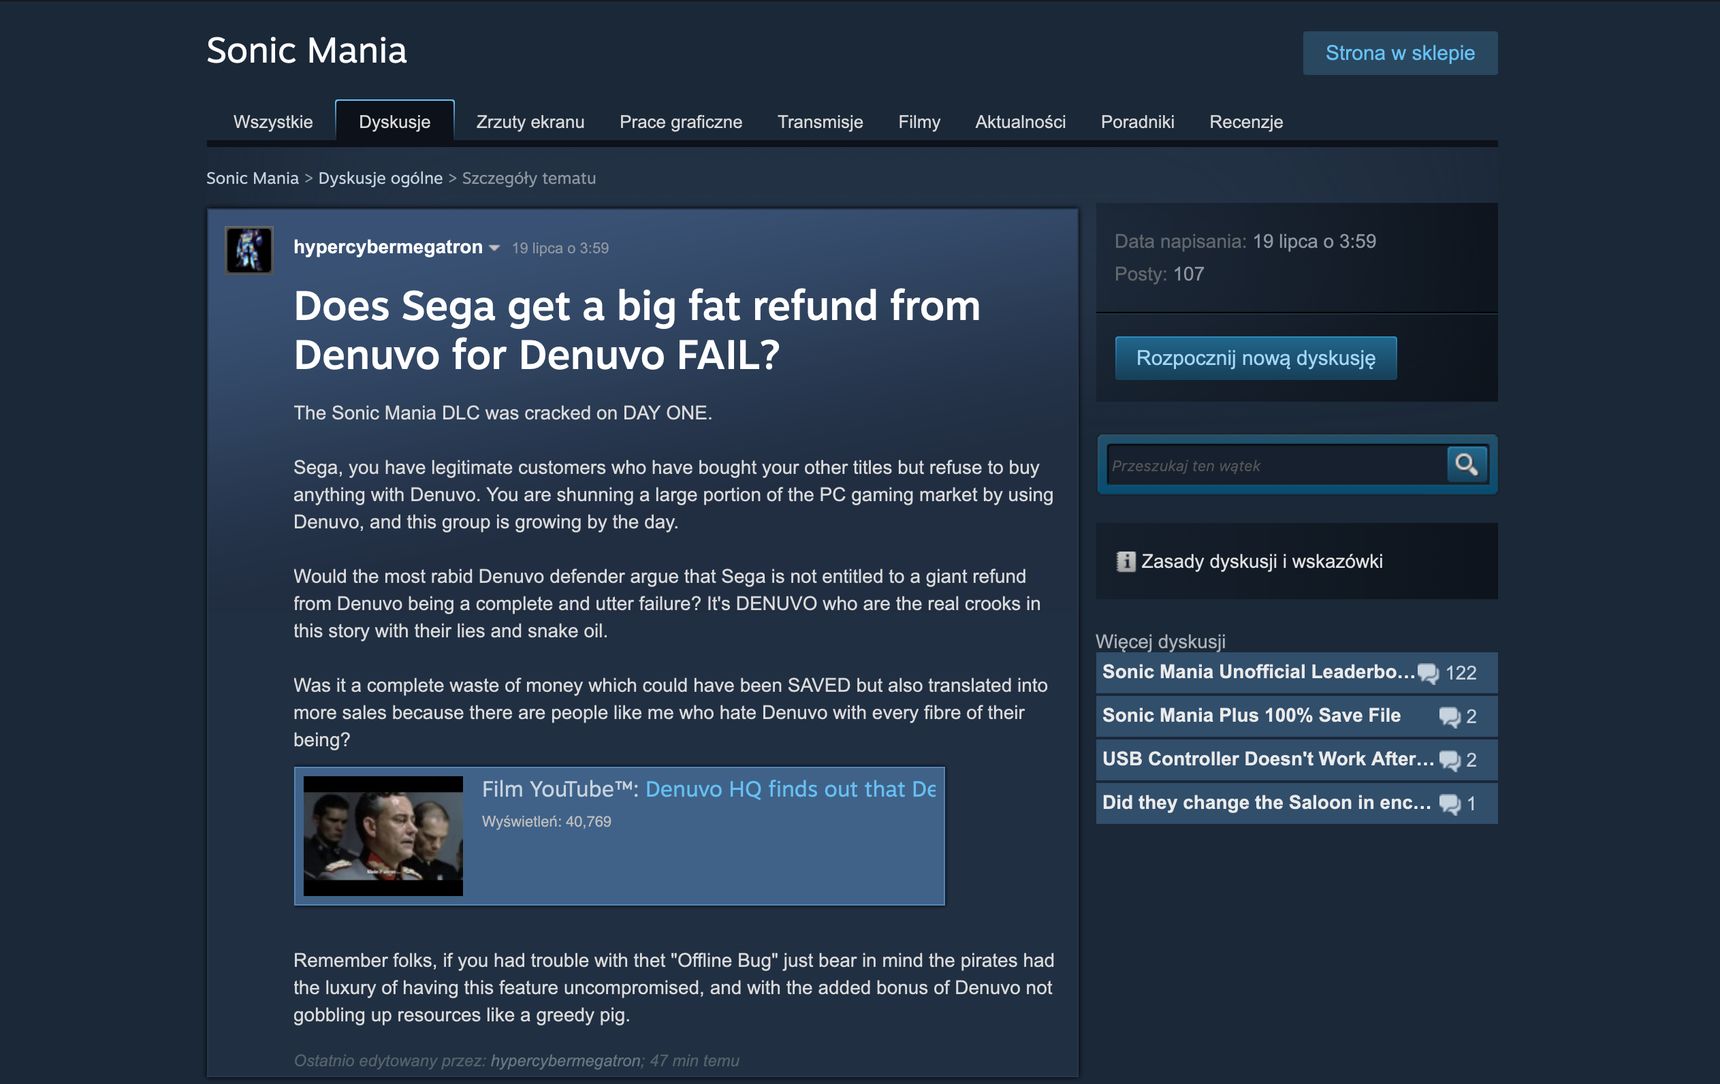Click the YouTube video thumbnail
Screen dimensions: 1720x1084
pos(383,836)
